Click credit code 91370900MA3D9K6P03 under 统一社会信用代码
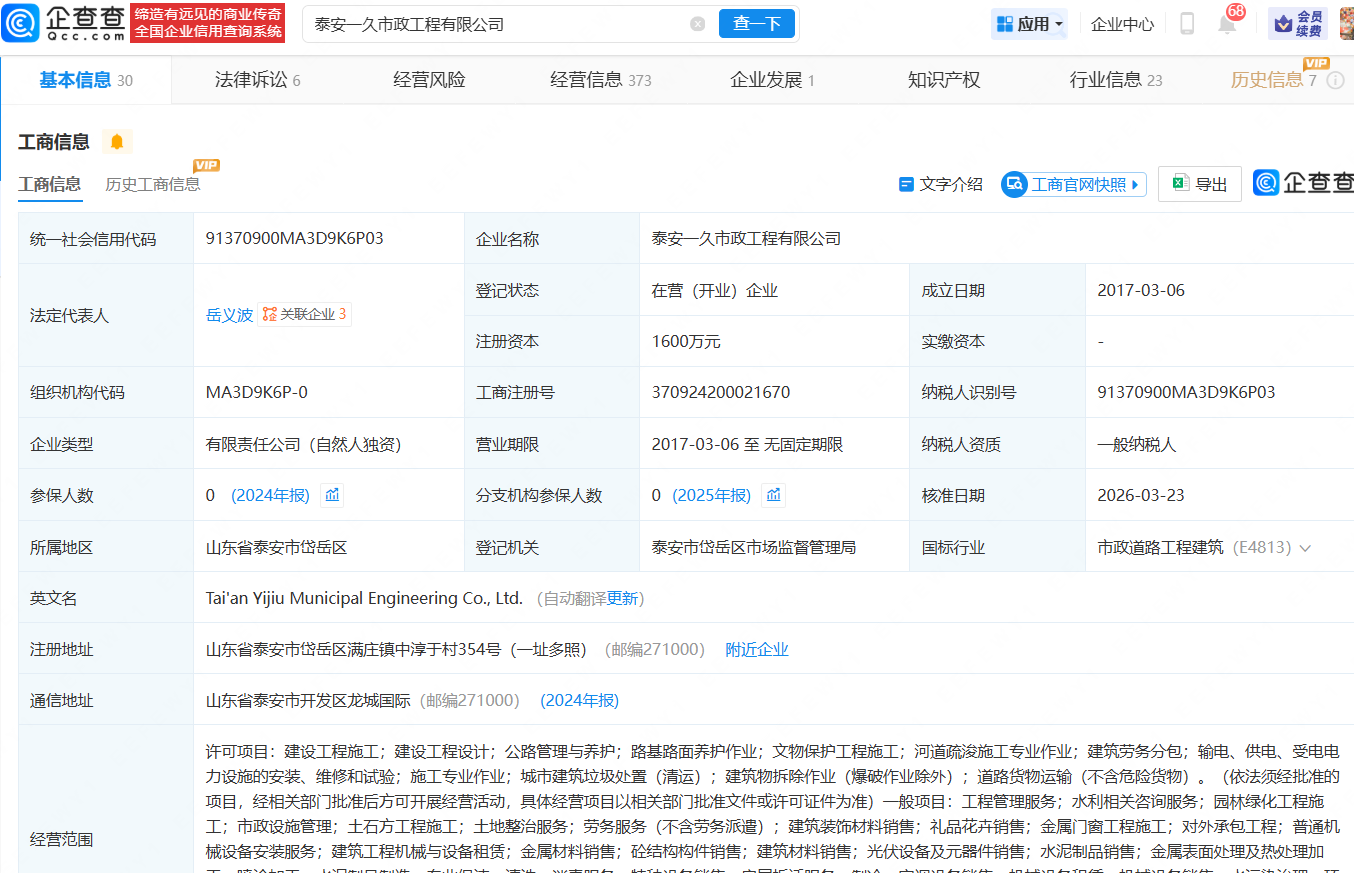The height and width of the screenshot is (873, 1354). click(295, 238)
